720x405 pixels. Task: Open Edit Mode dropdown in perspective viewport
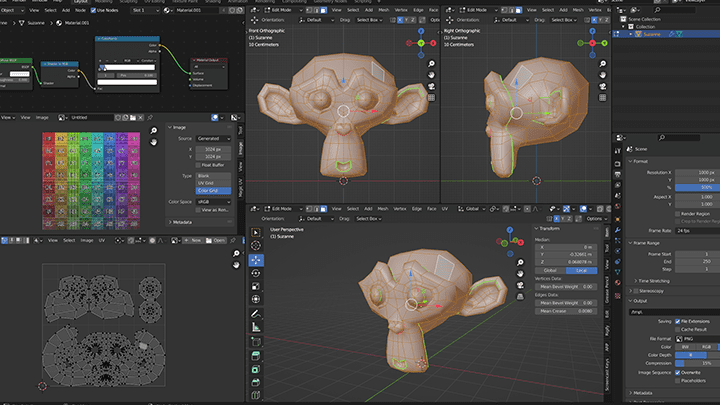tap(282, 209)
